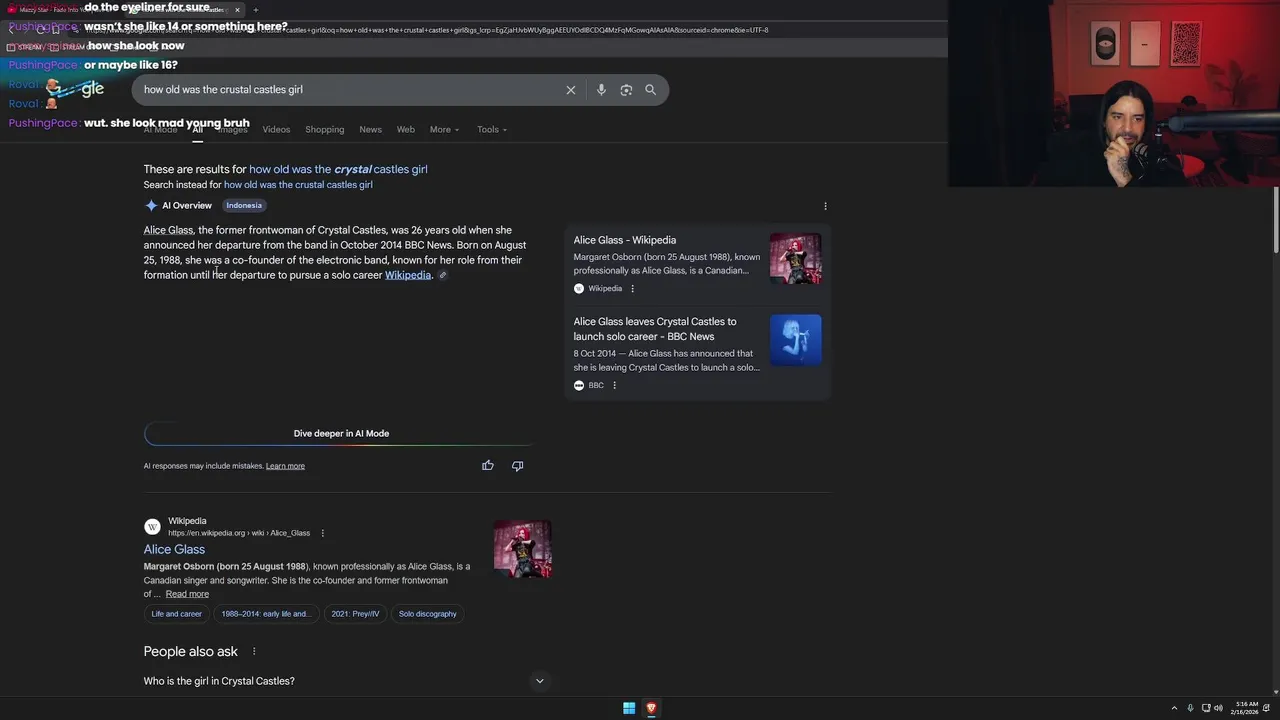
Task: Click the link chip icon after Wikipedia citation
Action: [443, 275]
